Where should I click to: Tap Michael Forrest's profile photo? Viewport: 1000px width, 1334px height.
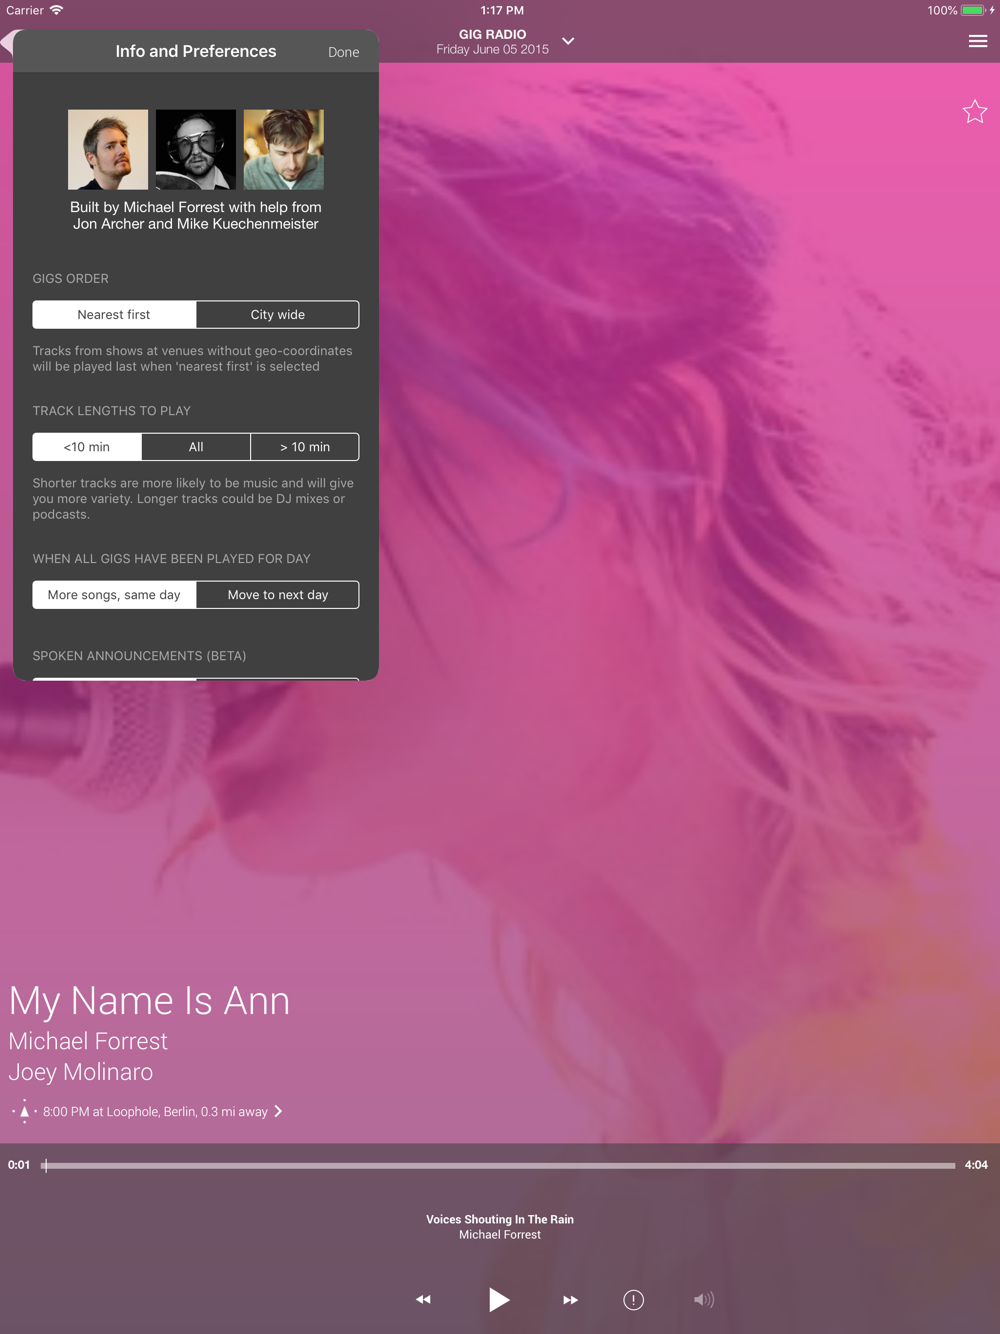108,150
